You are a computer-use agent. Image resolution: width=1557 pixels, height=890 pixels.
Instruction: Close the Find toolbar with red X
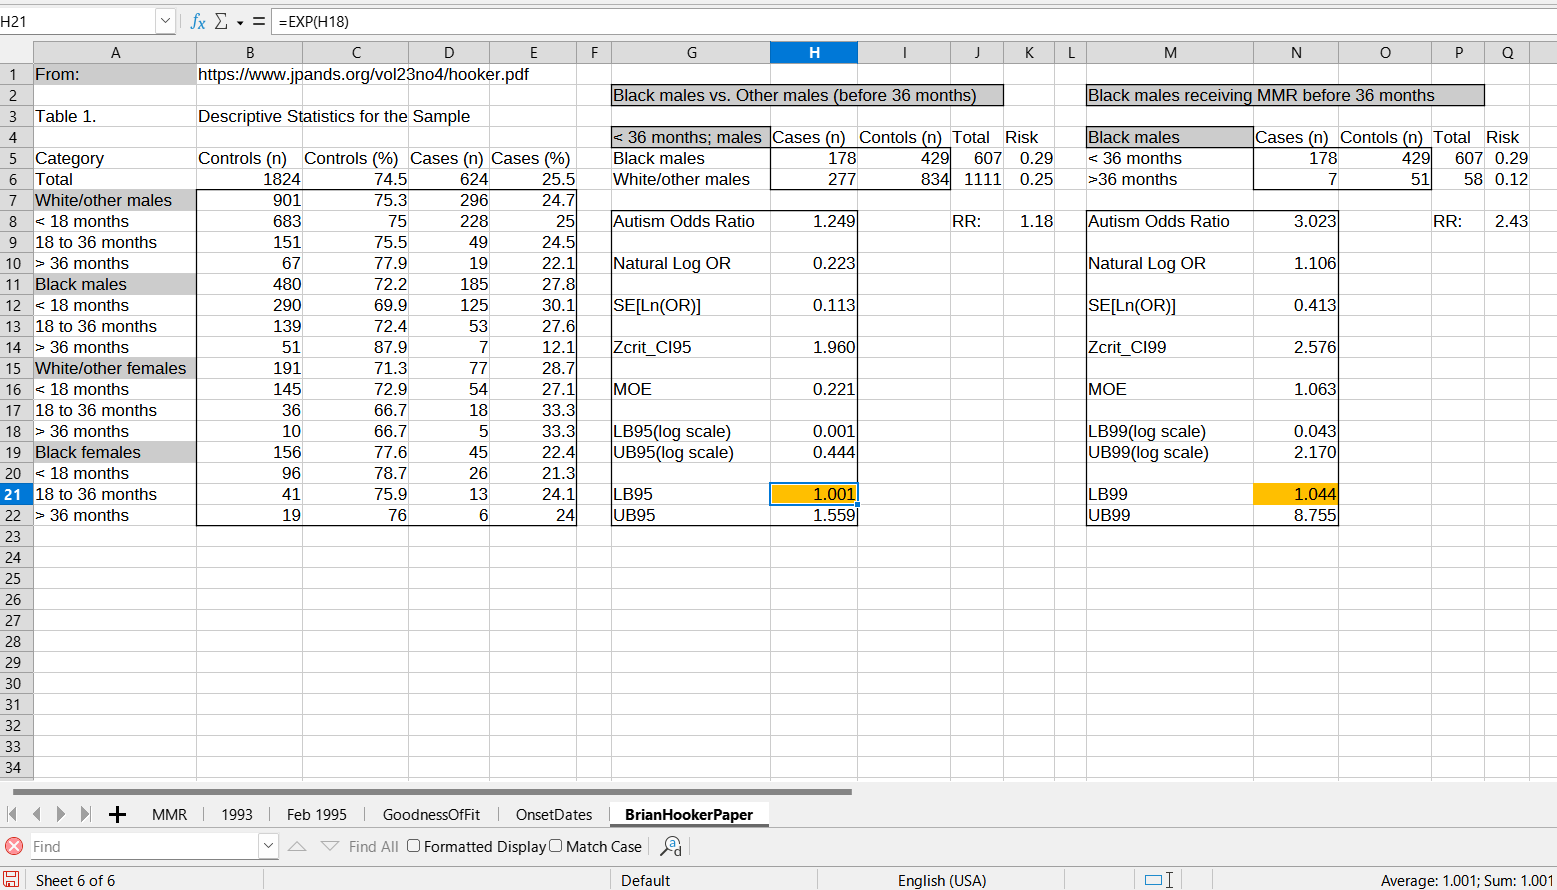(x=14, y=846)
